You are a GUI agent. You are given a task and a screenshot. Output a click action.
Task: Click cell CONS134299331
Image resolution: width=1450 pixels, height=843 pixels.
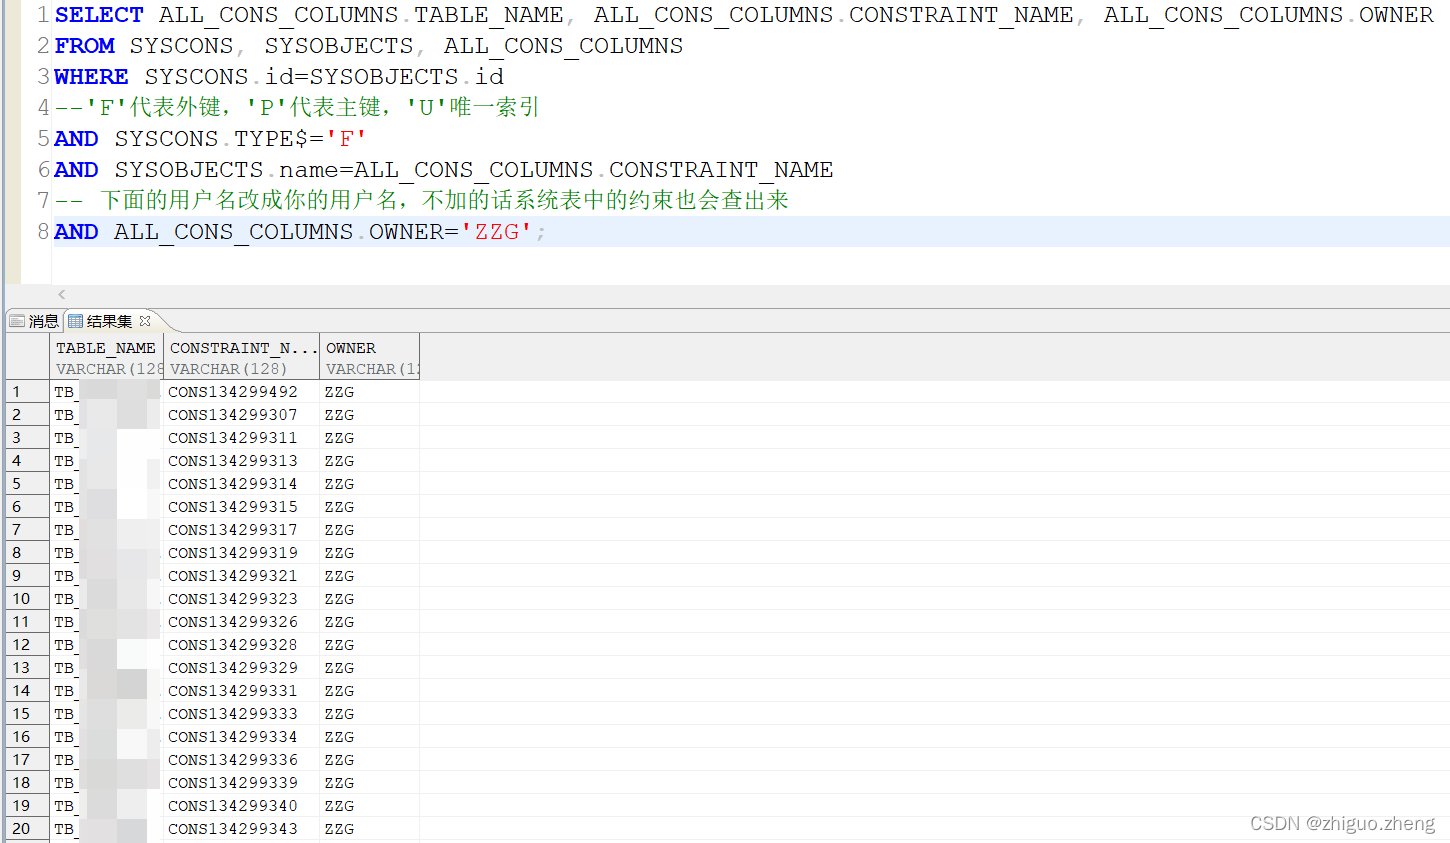[241, 691]
